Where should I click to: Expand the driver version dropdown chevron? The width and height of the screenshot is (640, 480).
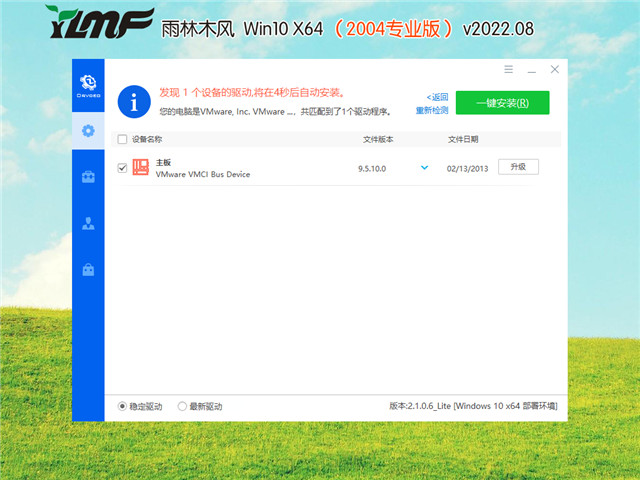424,167
